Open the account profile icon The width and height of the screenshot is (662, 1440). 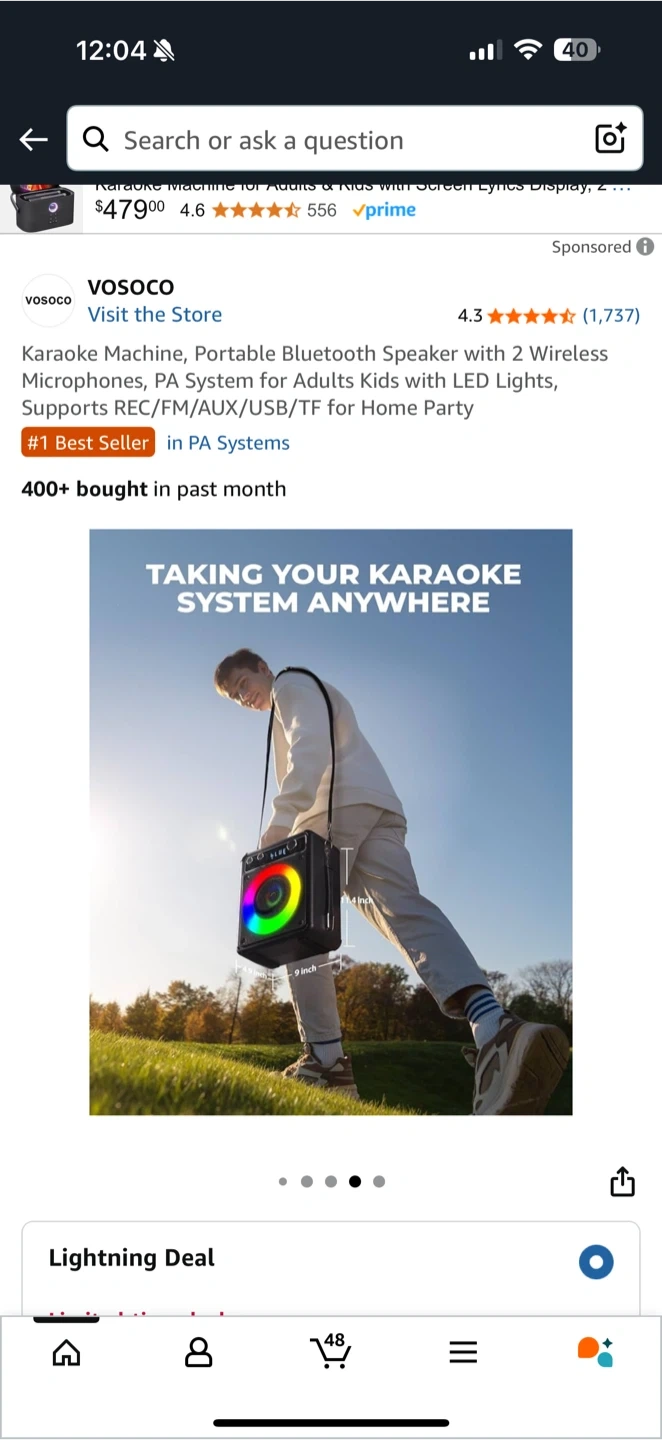click(x=199, y=1353)
